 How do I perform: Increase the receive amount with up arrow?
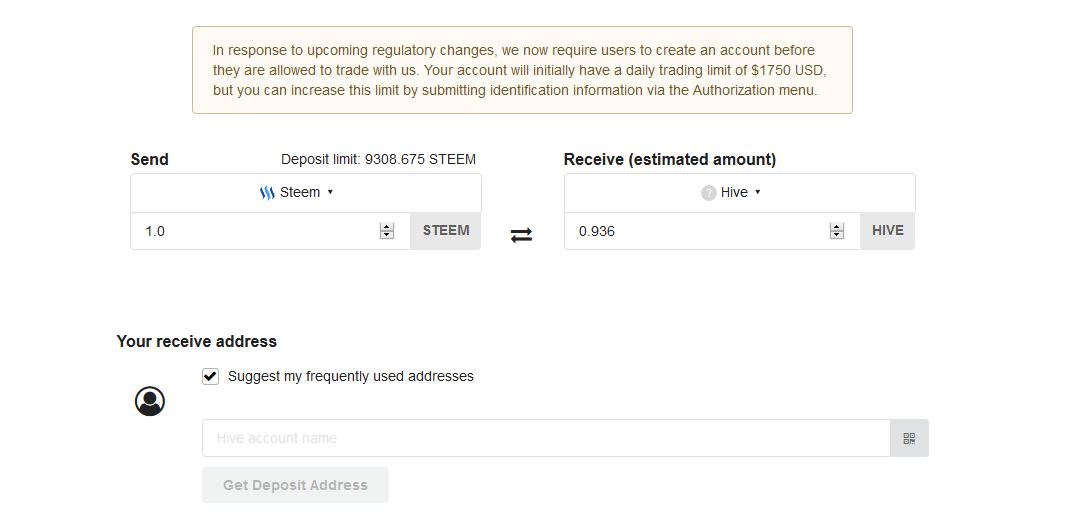click(837, 227)
